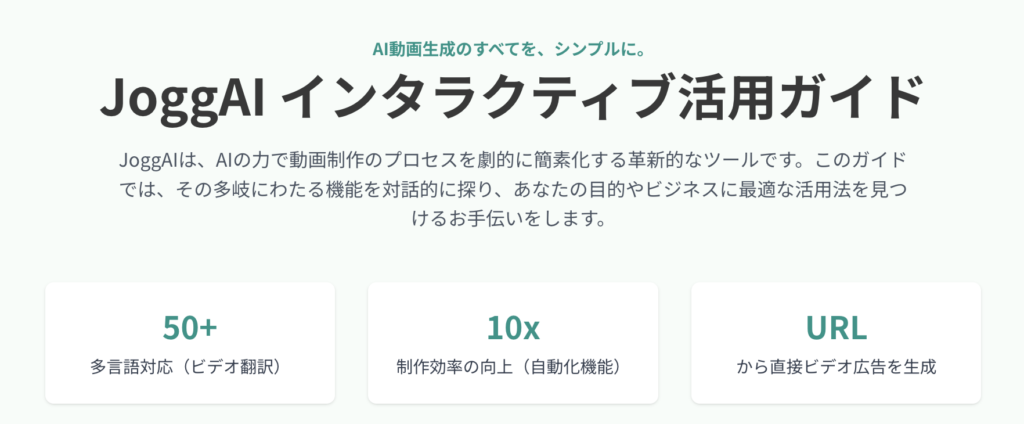Click the 10x production efficiency card

click(513, 343)
